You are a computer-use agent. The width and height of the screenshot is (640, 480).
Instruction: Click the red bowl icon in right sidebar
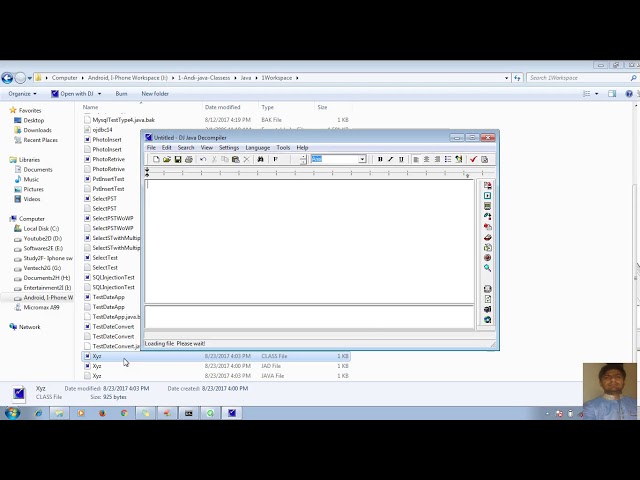click(487, 237)
